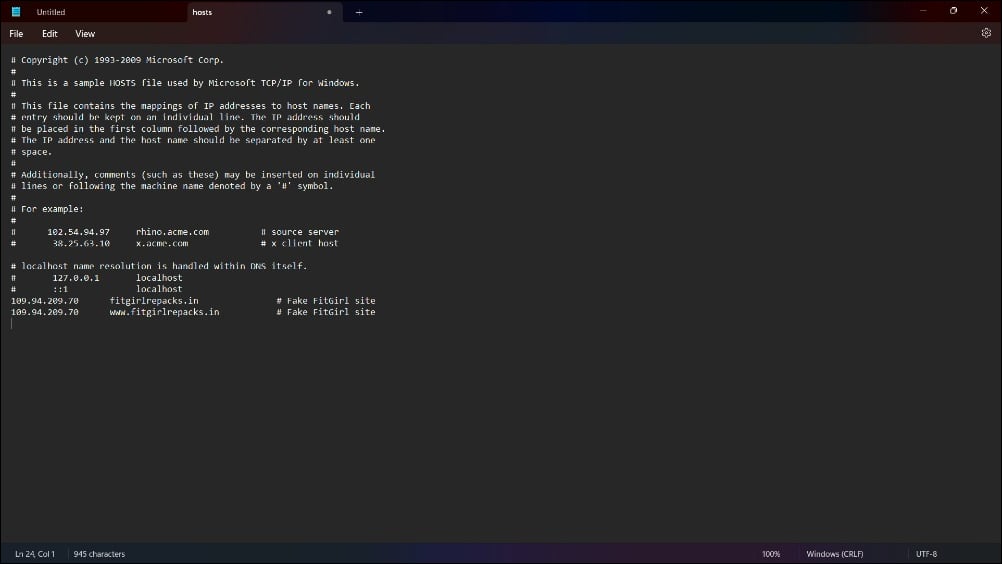Click the '# source server' comment

[300, 232]
